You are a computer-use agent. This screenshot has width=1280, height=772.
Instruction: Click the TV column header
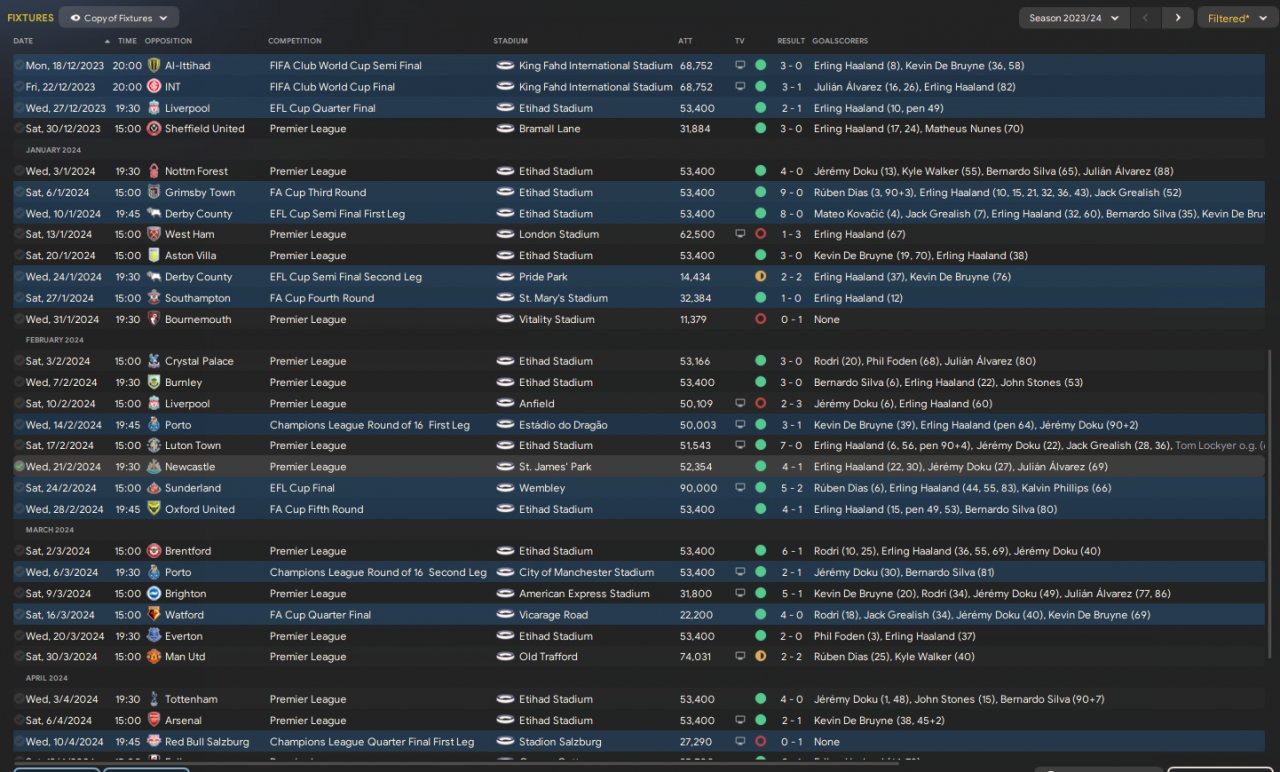[739, 41]
